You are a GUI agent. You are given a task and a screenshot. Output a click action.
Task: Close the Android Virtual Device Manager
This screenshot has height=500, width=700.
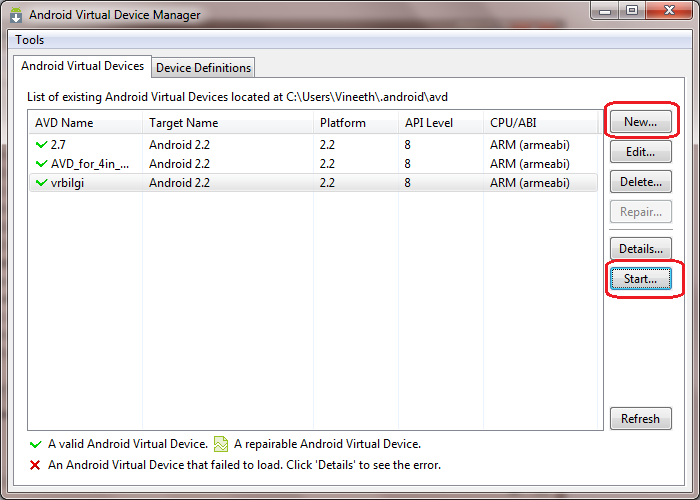(x=669, y=11)
